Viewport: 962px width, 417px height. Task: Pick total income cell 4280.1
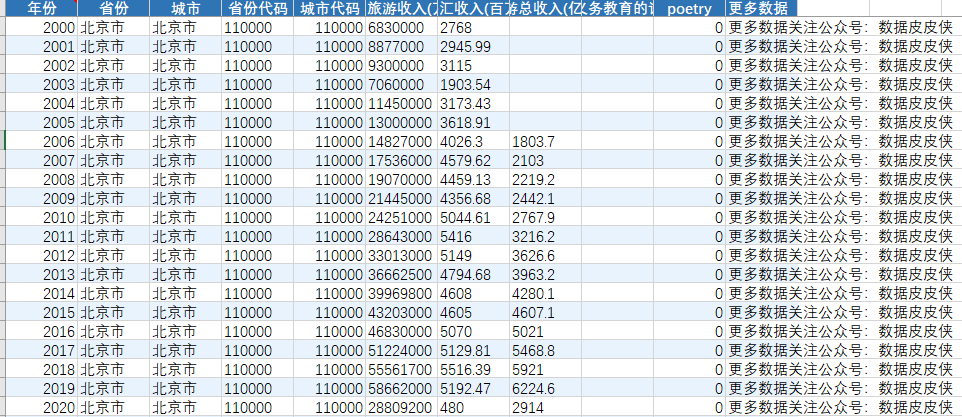pyautogui.click(x=545, y=294)
